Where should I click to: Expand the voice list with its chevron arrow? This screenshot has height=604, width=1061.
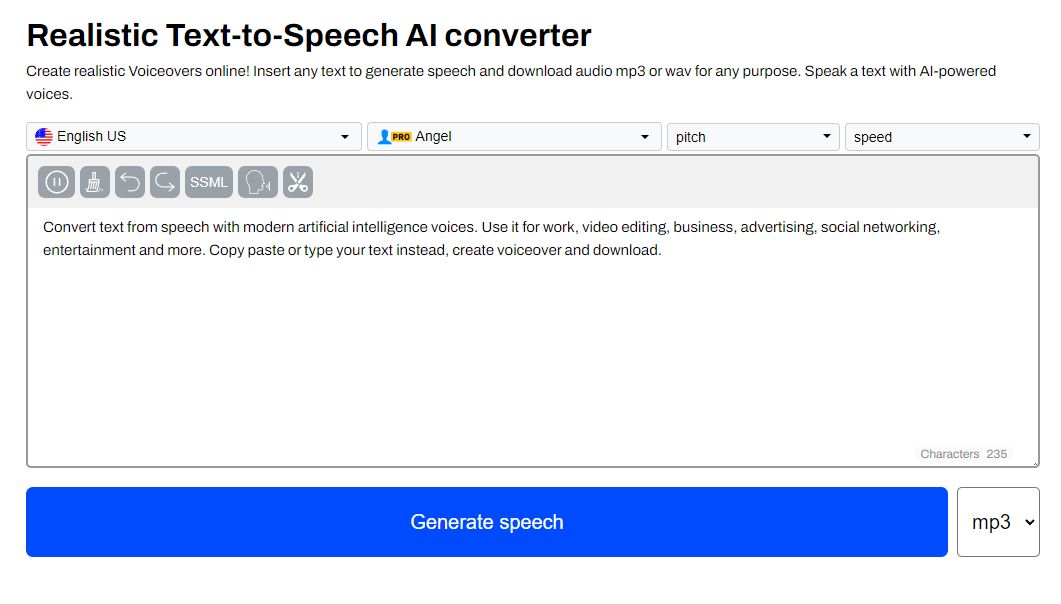646,136
